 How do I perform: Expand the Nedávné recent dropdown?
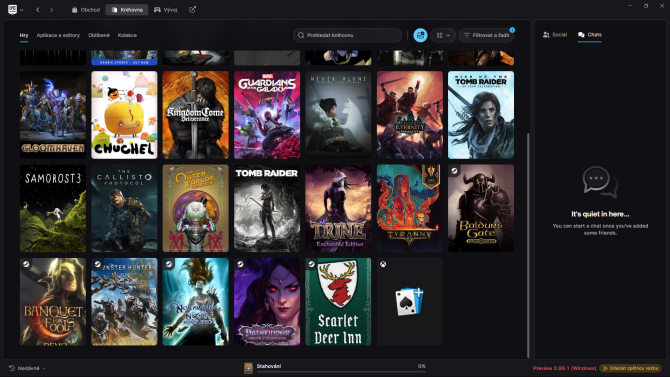pos(28,368)
